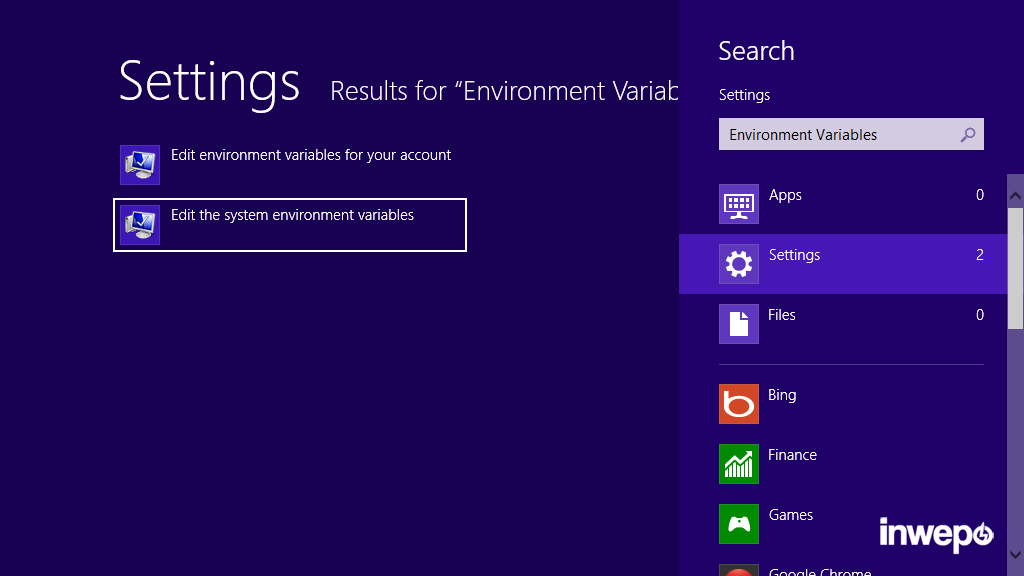Open Edit environment variables for your account

311,155
